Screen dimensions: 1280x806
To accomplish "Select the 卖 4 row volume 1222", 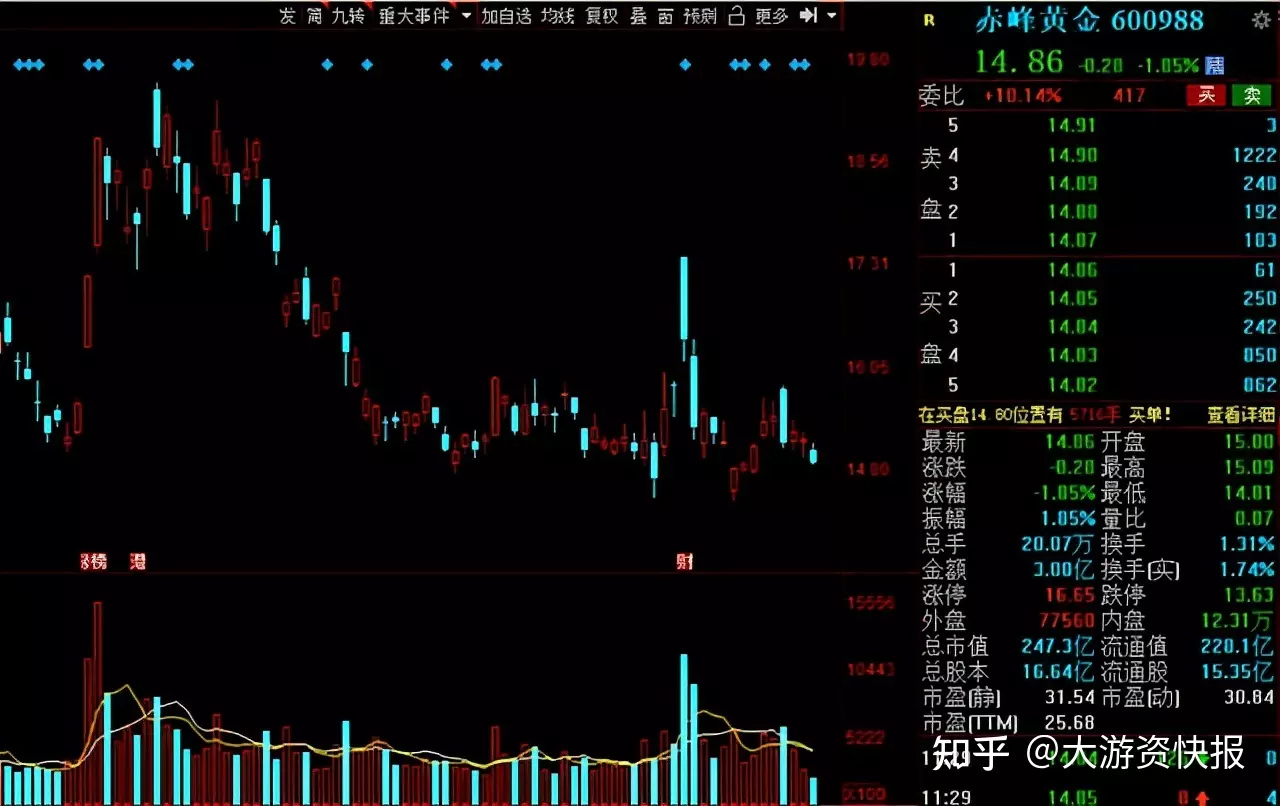I will point(1254,154).
